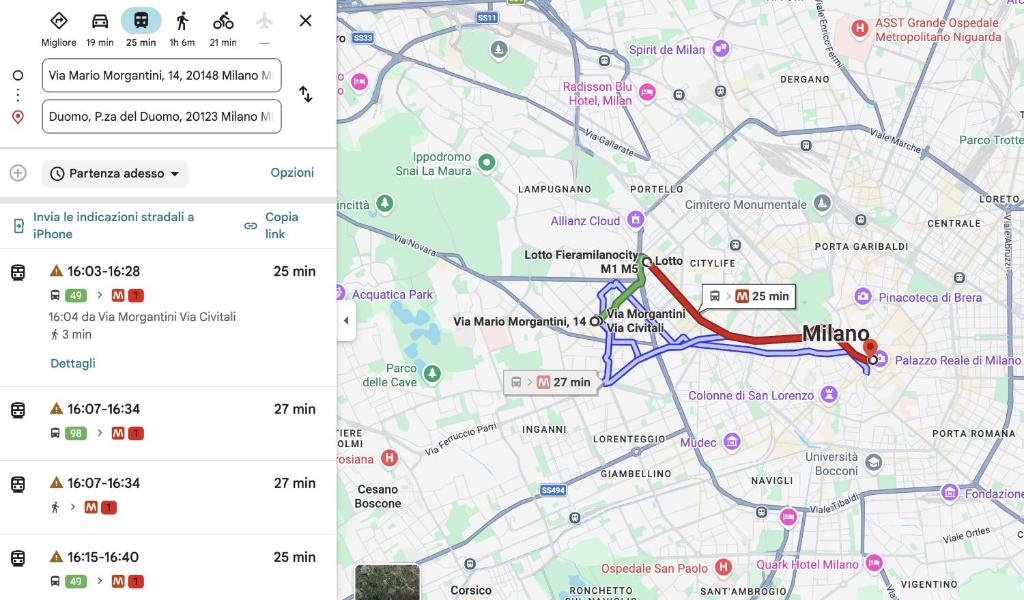Click the Parco delle Cave marker
Image resolution: width=1024 pixels, height=600 pixels.
[x=432, y=374]
